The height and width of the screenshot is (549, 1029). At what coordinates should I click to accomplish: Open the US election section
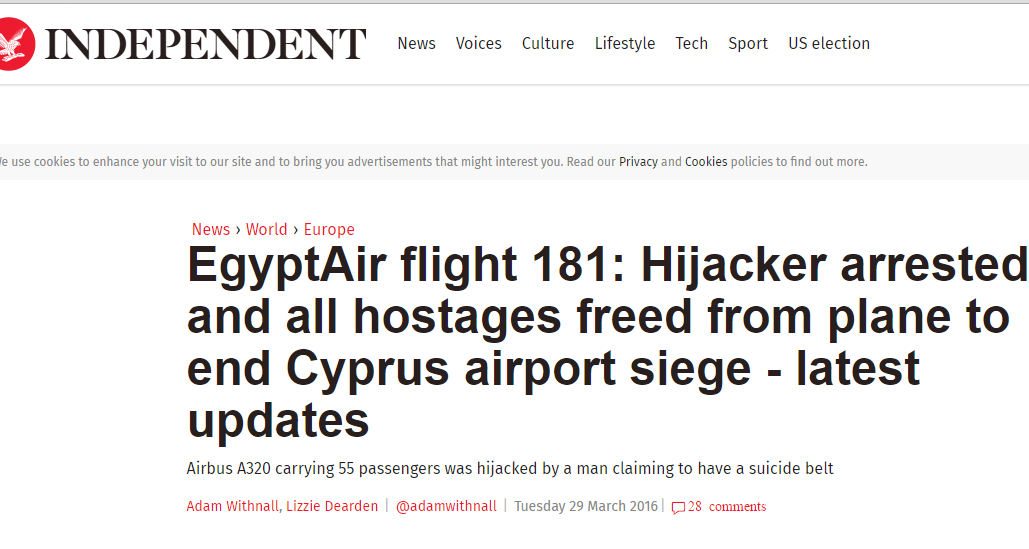coord(829,44)
